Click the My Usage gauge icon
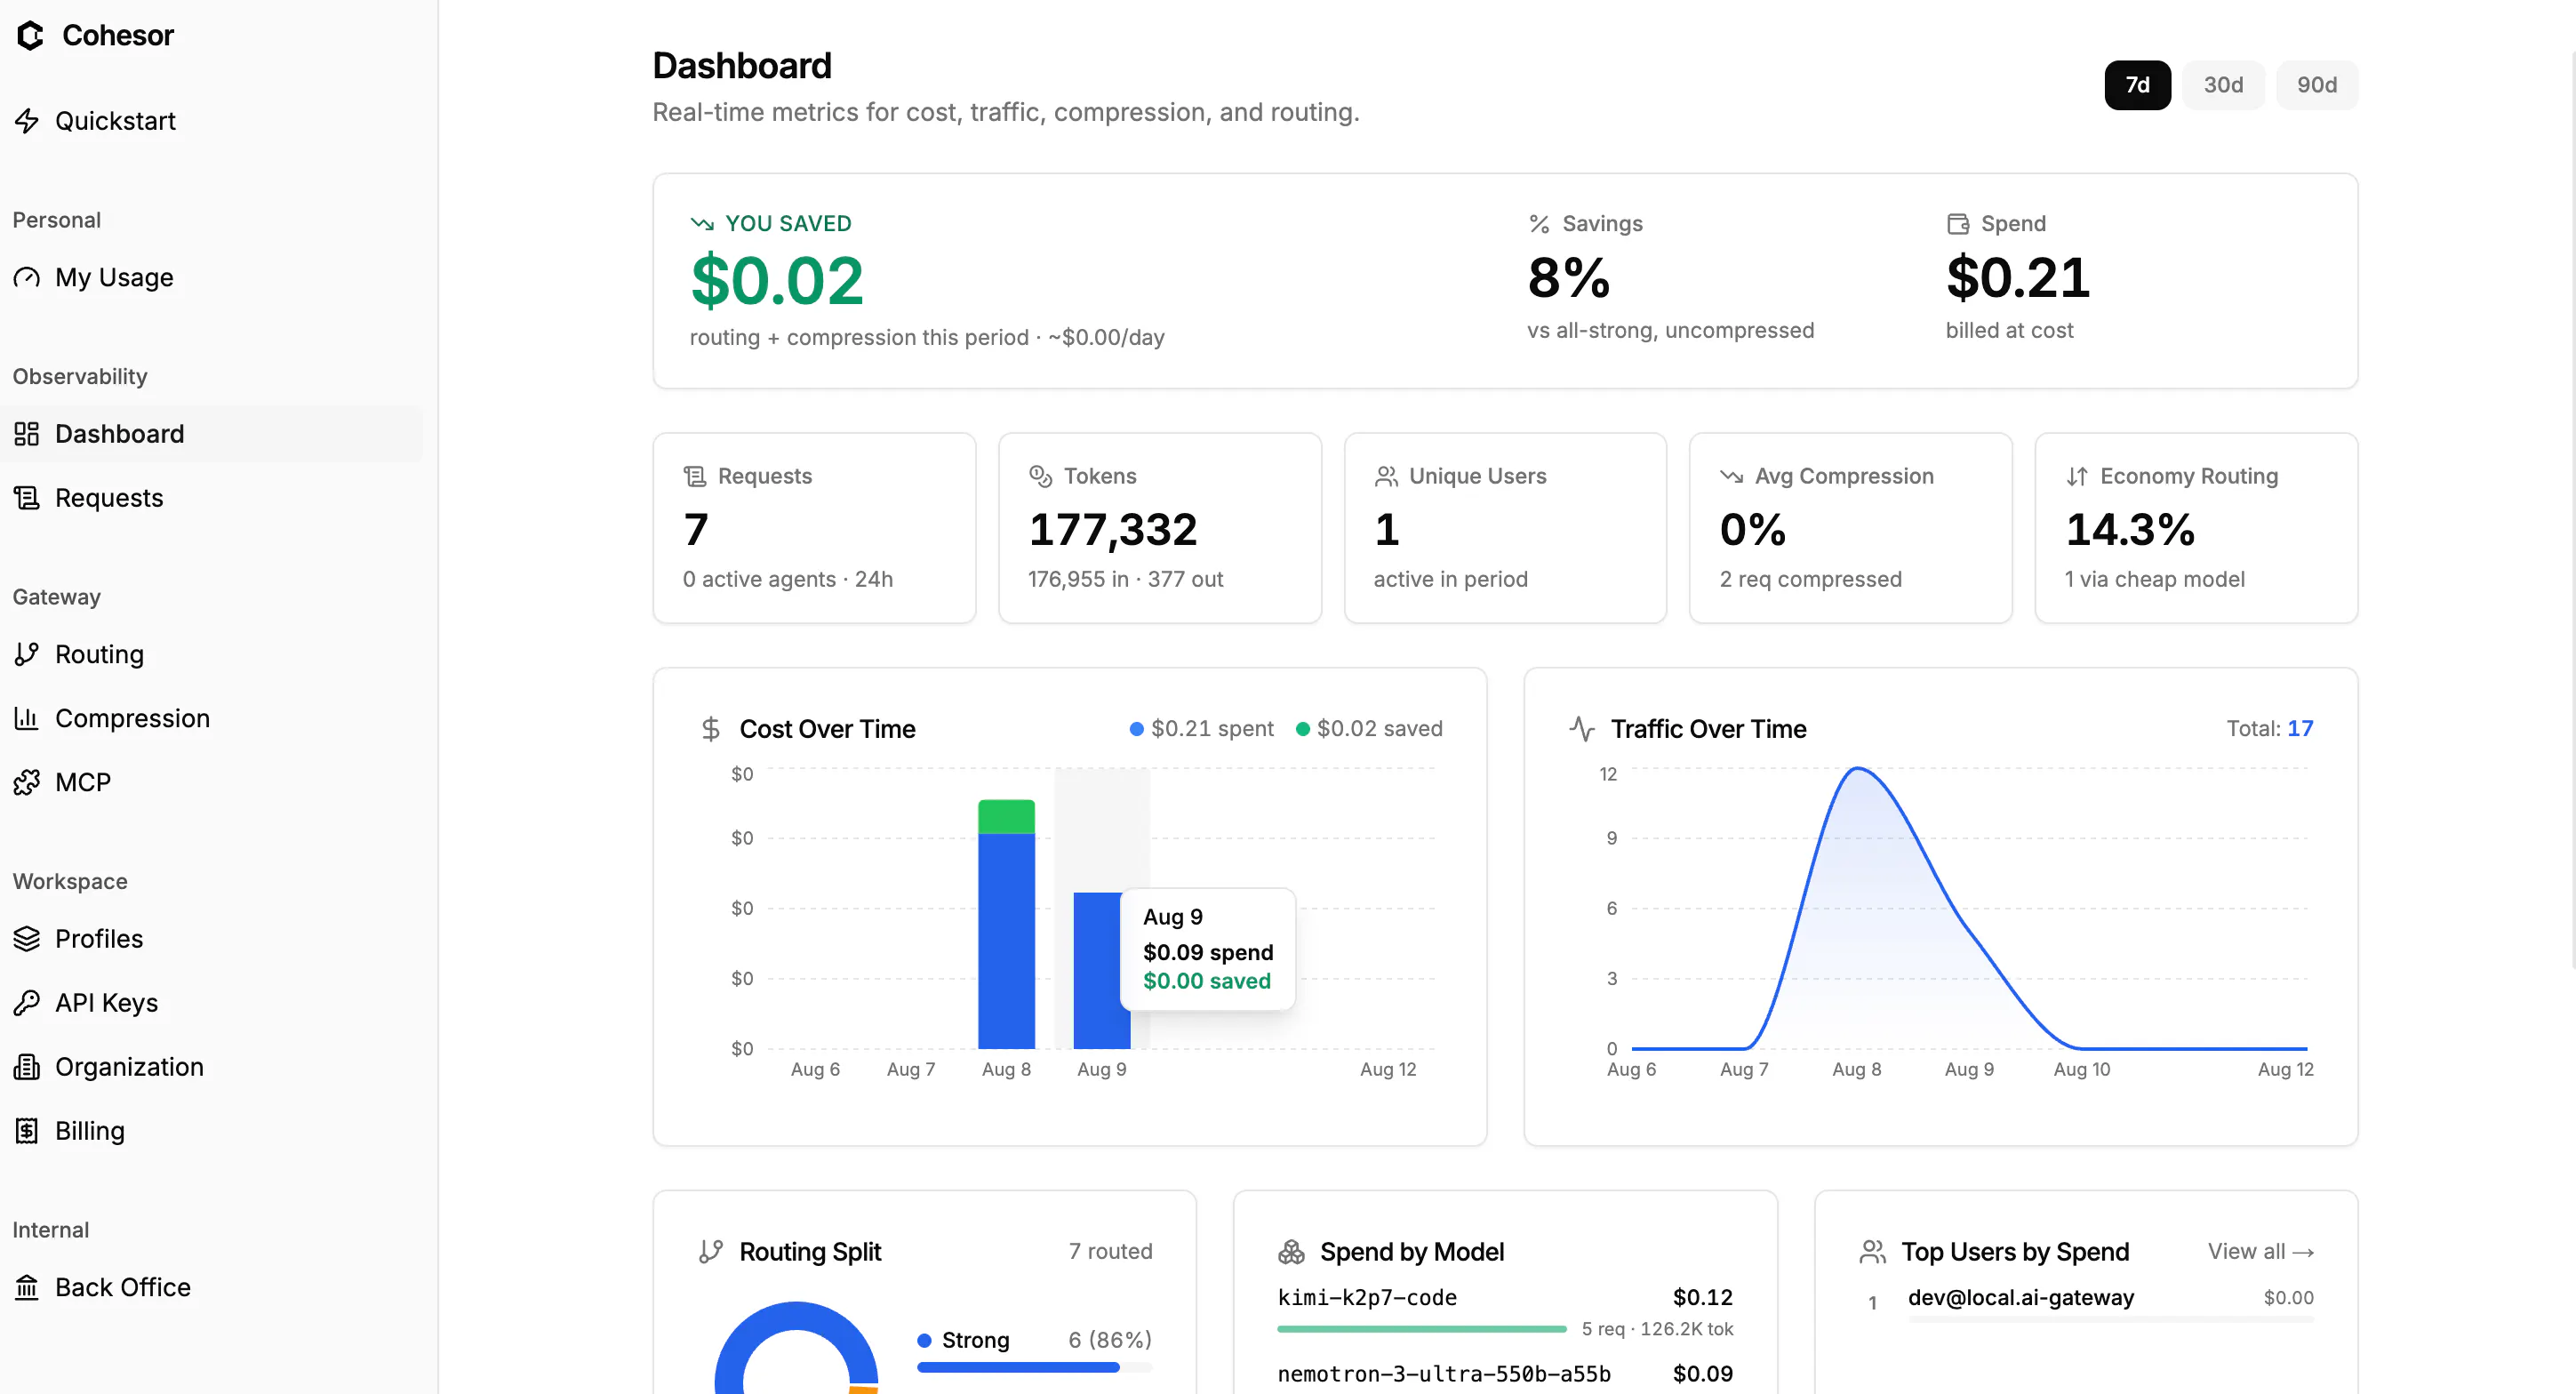This screenshot has width=2576, height=1394. [x=27, y=277]
